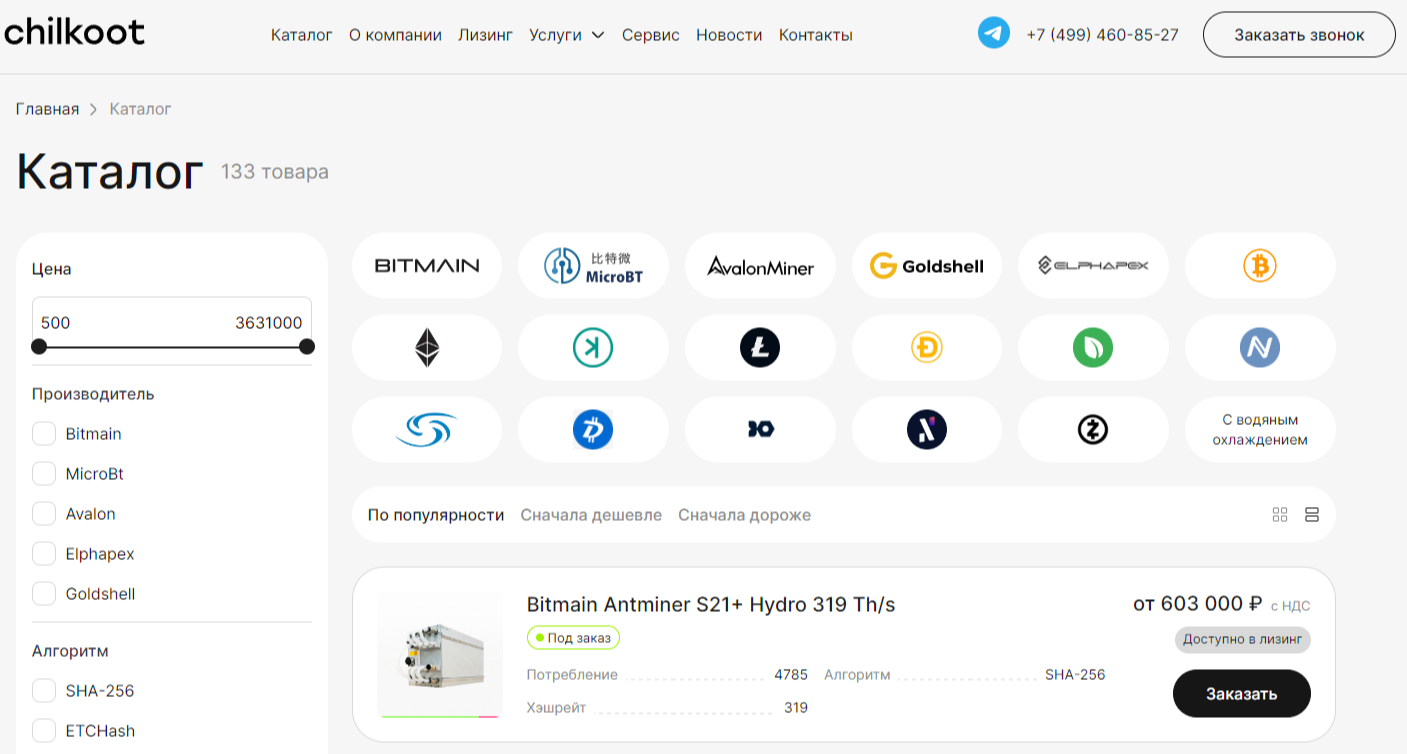
Task: Go to Главная breadcrumb link
Action: point(47,109)
